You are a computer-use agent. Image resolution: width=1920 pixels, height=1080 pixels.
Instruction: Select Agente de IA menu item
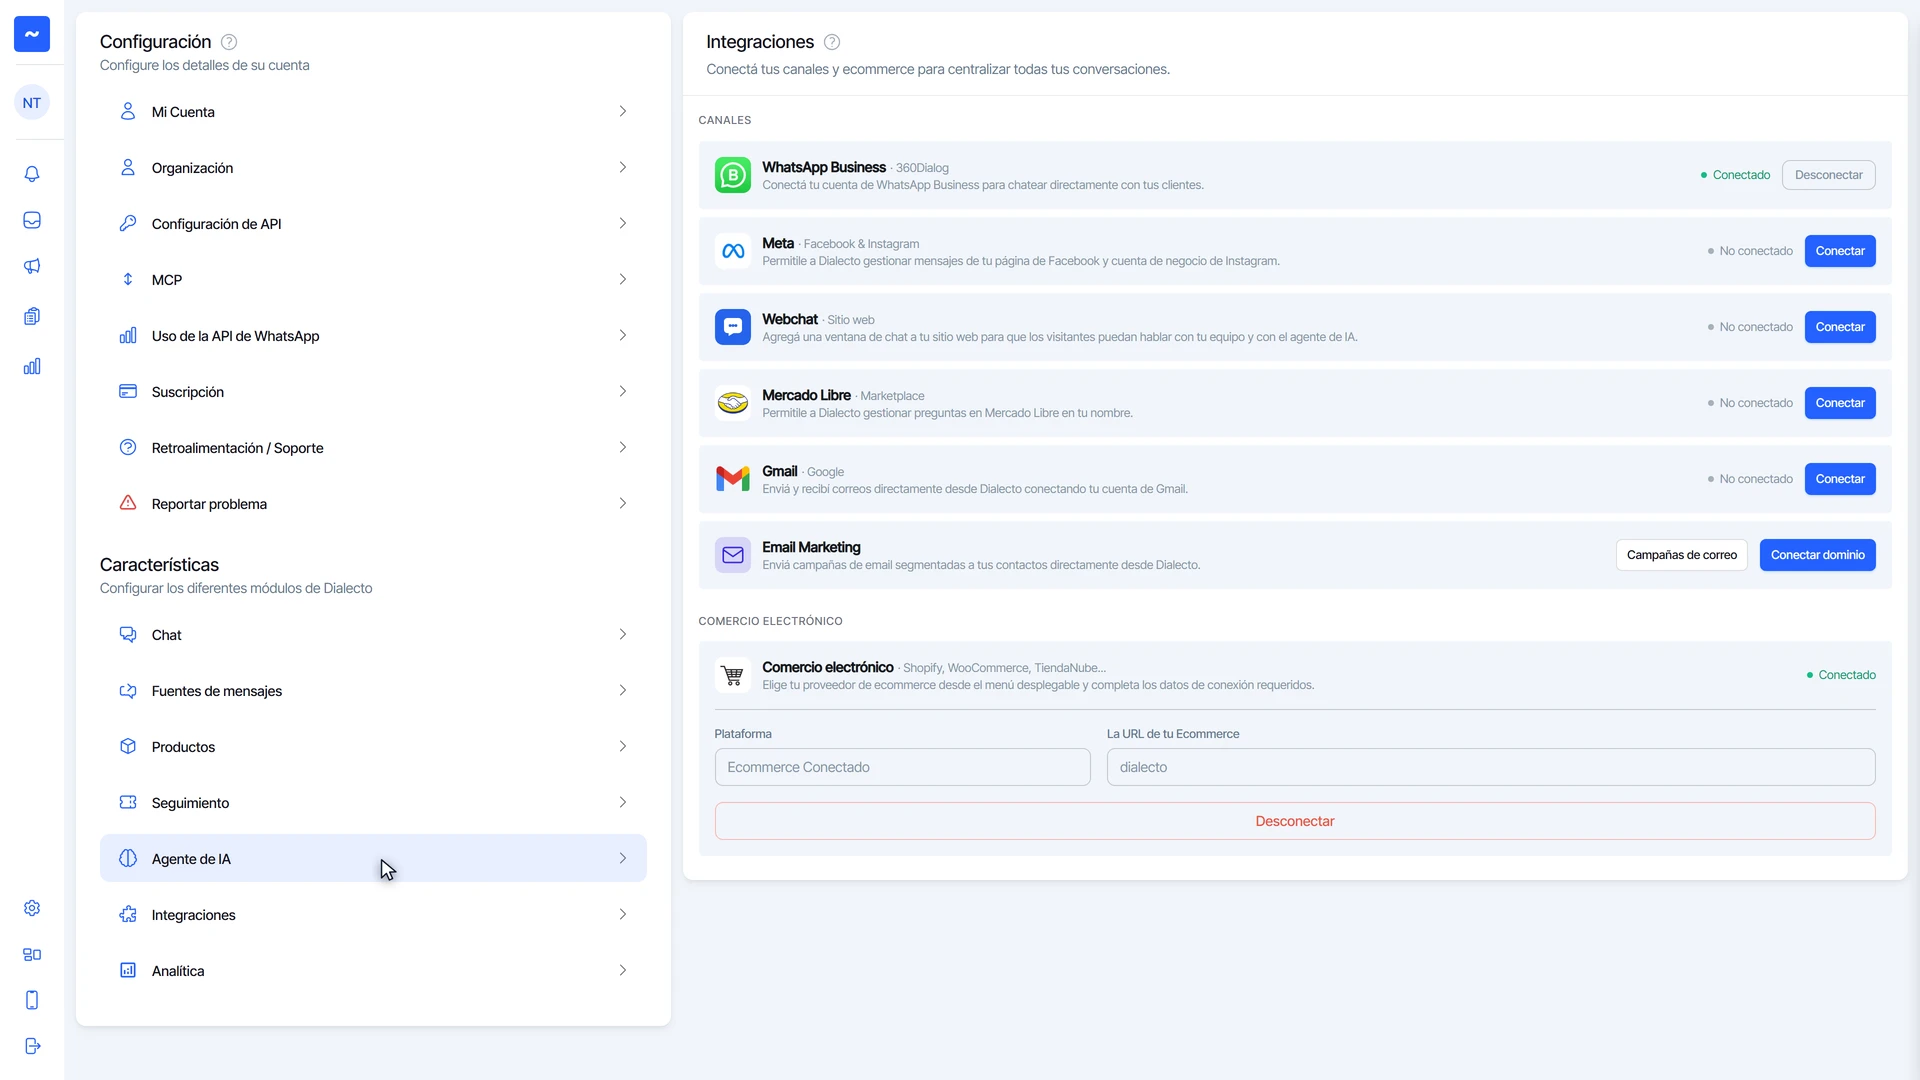(373, 858)
